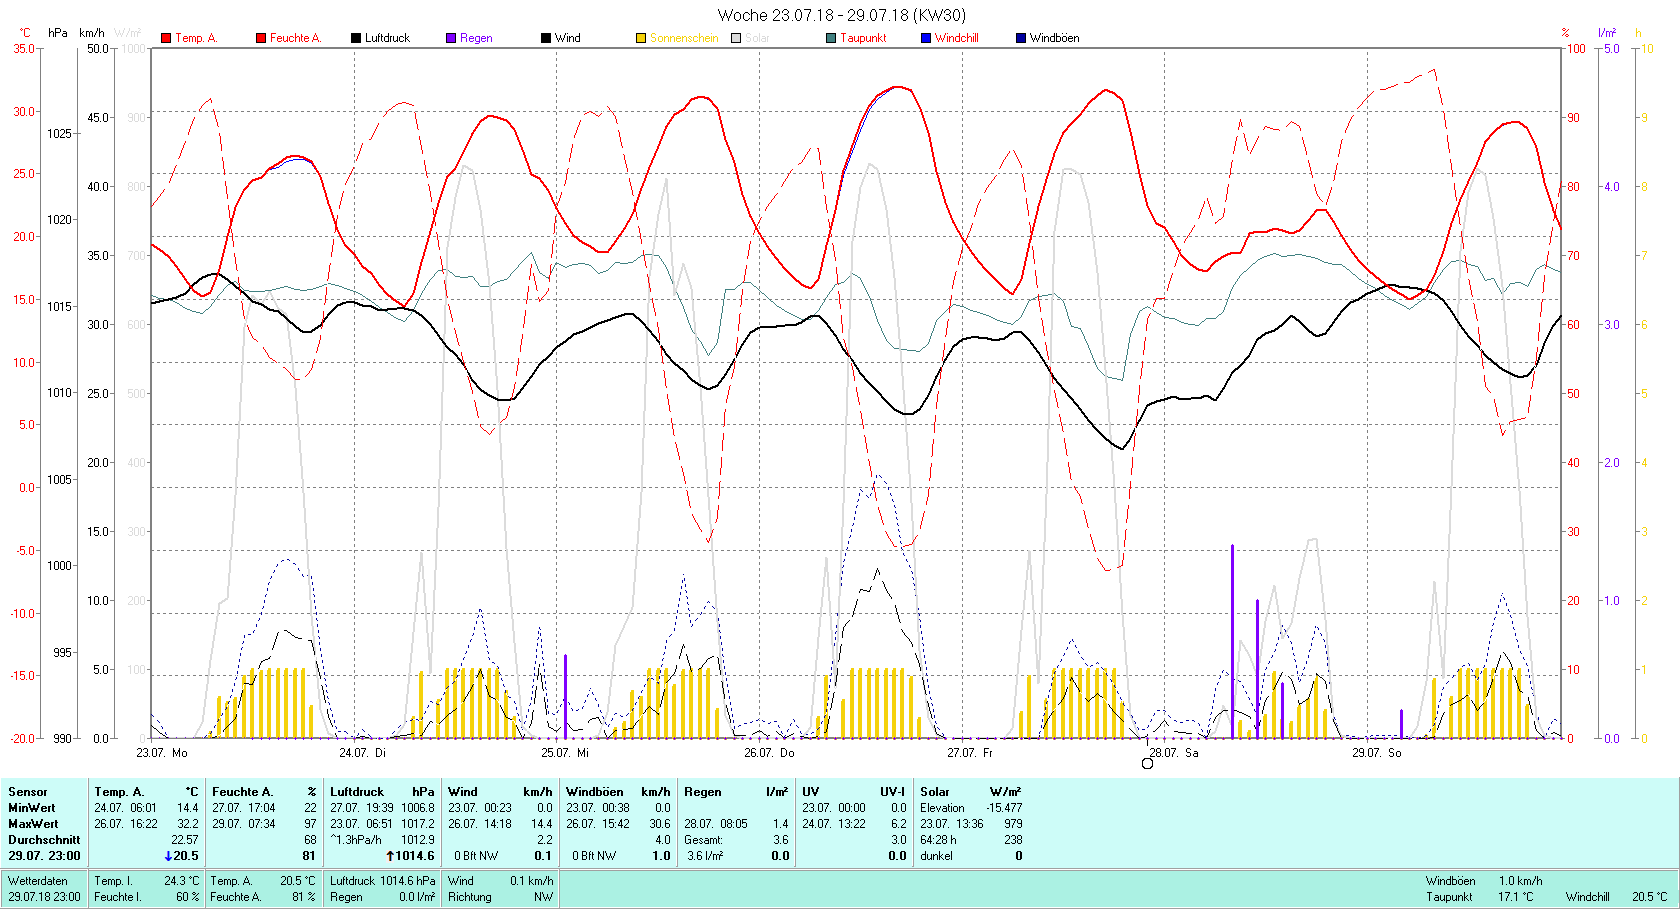The image size is (1680, 909).
Task: Click the Windchill 20.5 °C reading
Action: pos(1617,897)
